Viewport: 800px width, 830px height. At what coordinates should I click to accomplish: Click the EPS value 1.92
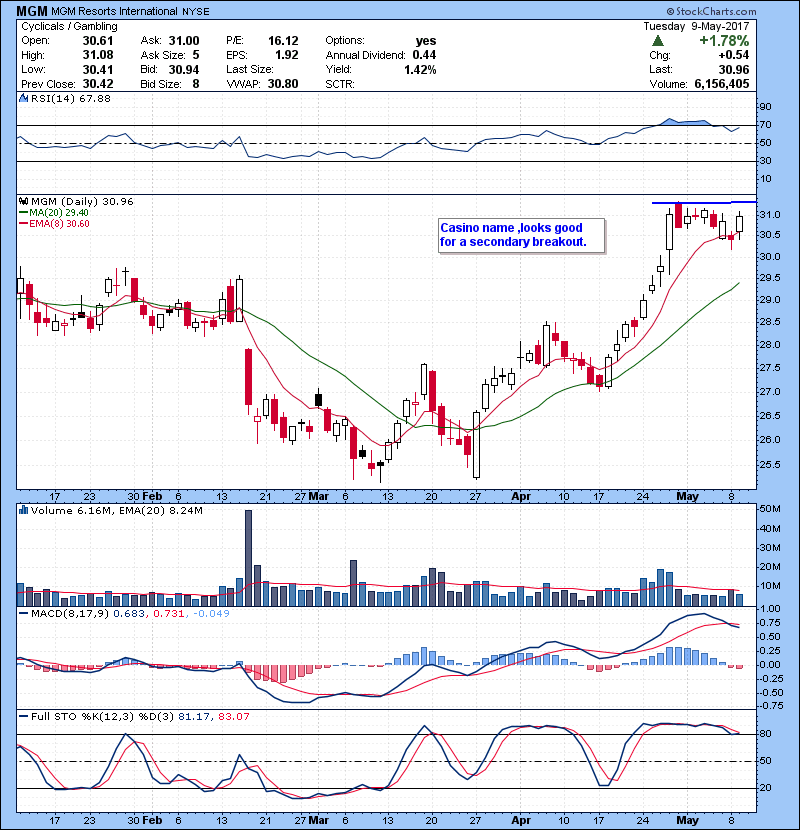pyautogui.click(x=286, y=55)
